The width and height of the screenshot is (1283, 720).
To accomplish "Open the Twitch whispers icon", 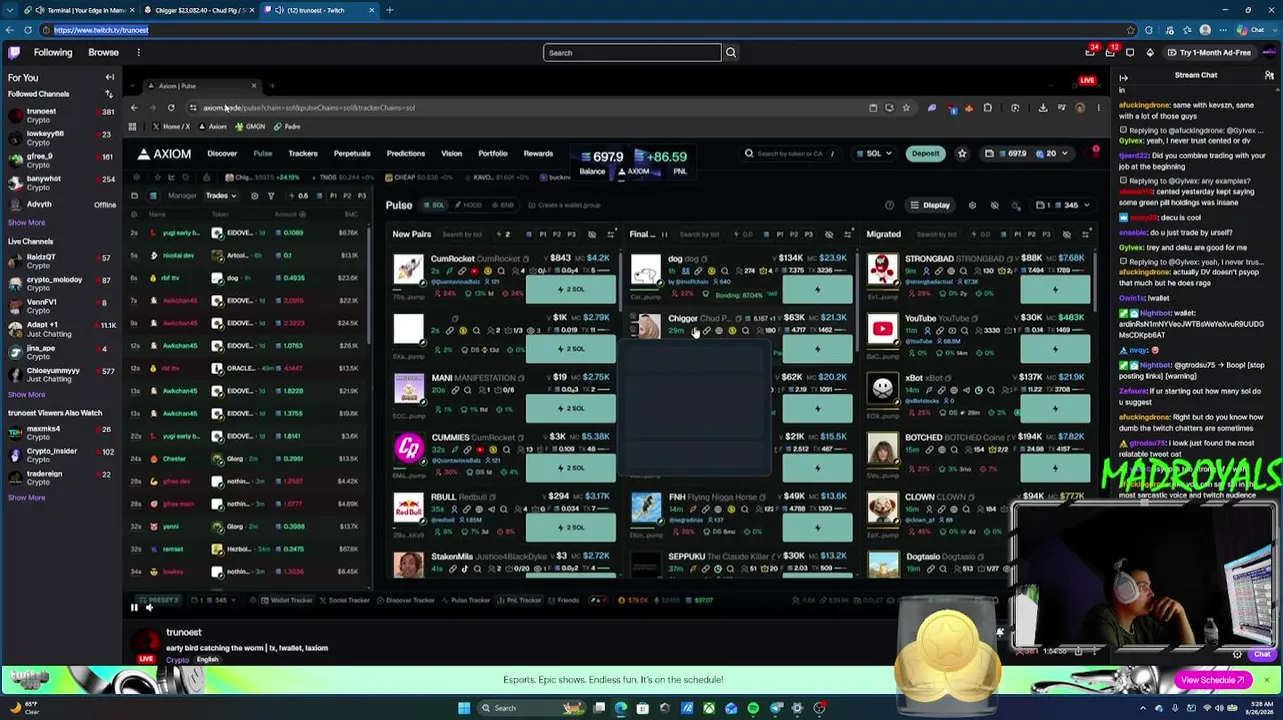I will click(x=1130, y=52).
